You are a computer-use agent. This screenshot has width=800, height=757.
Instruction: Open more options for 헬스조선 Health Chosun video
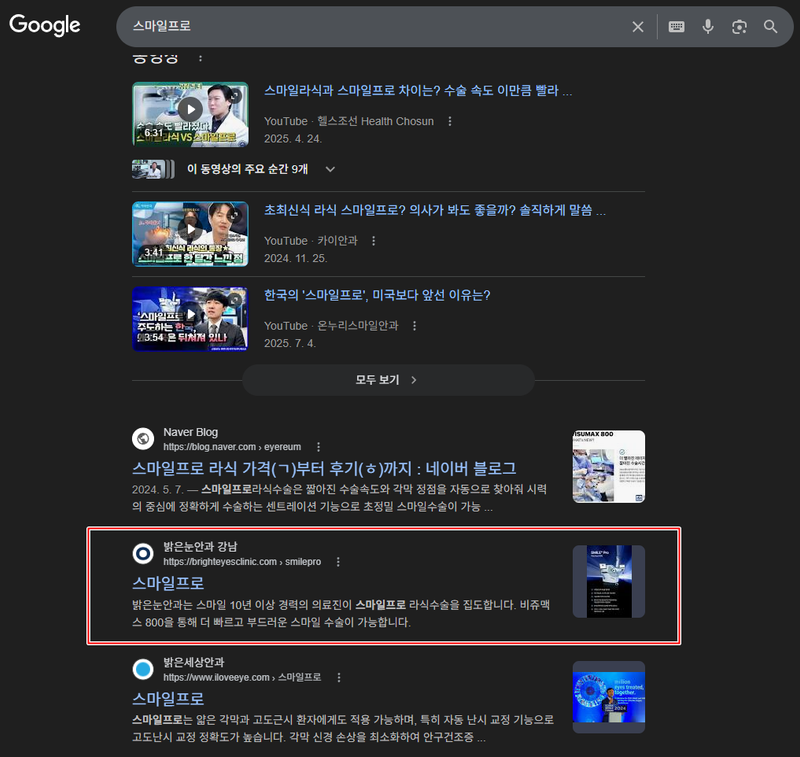pos(449,121)
